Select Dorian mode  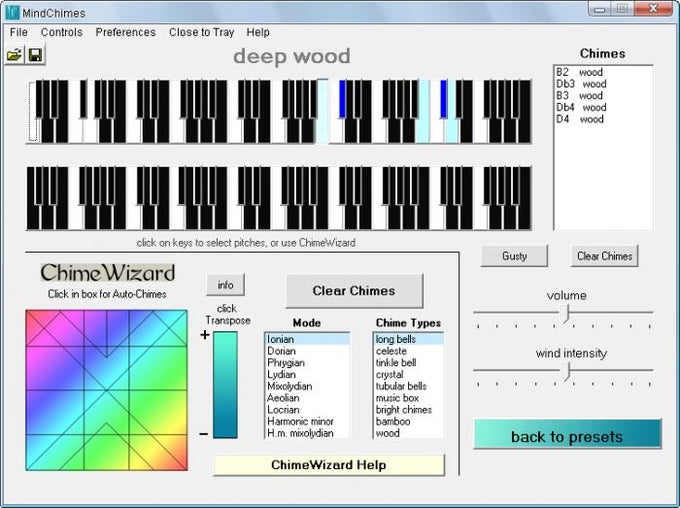pos(307,351)
